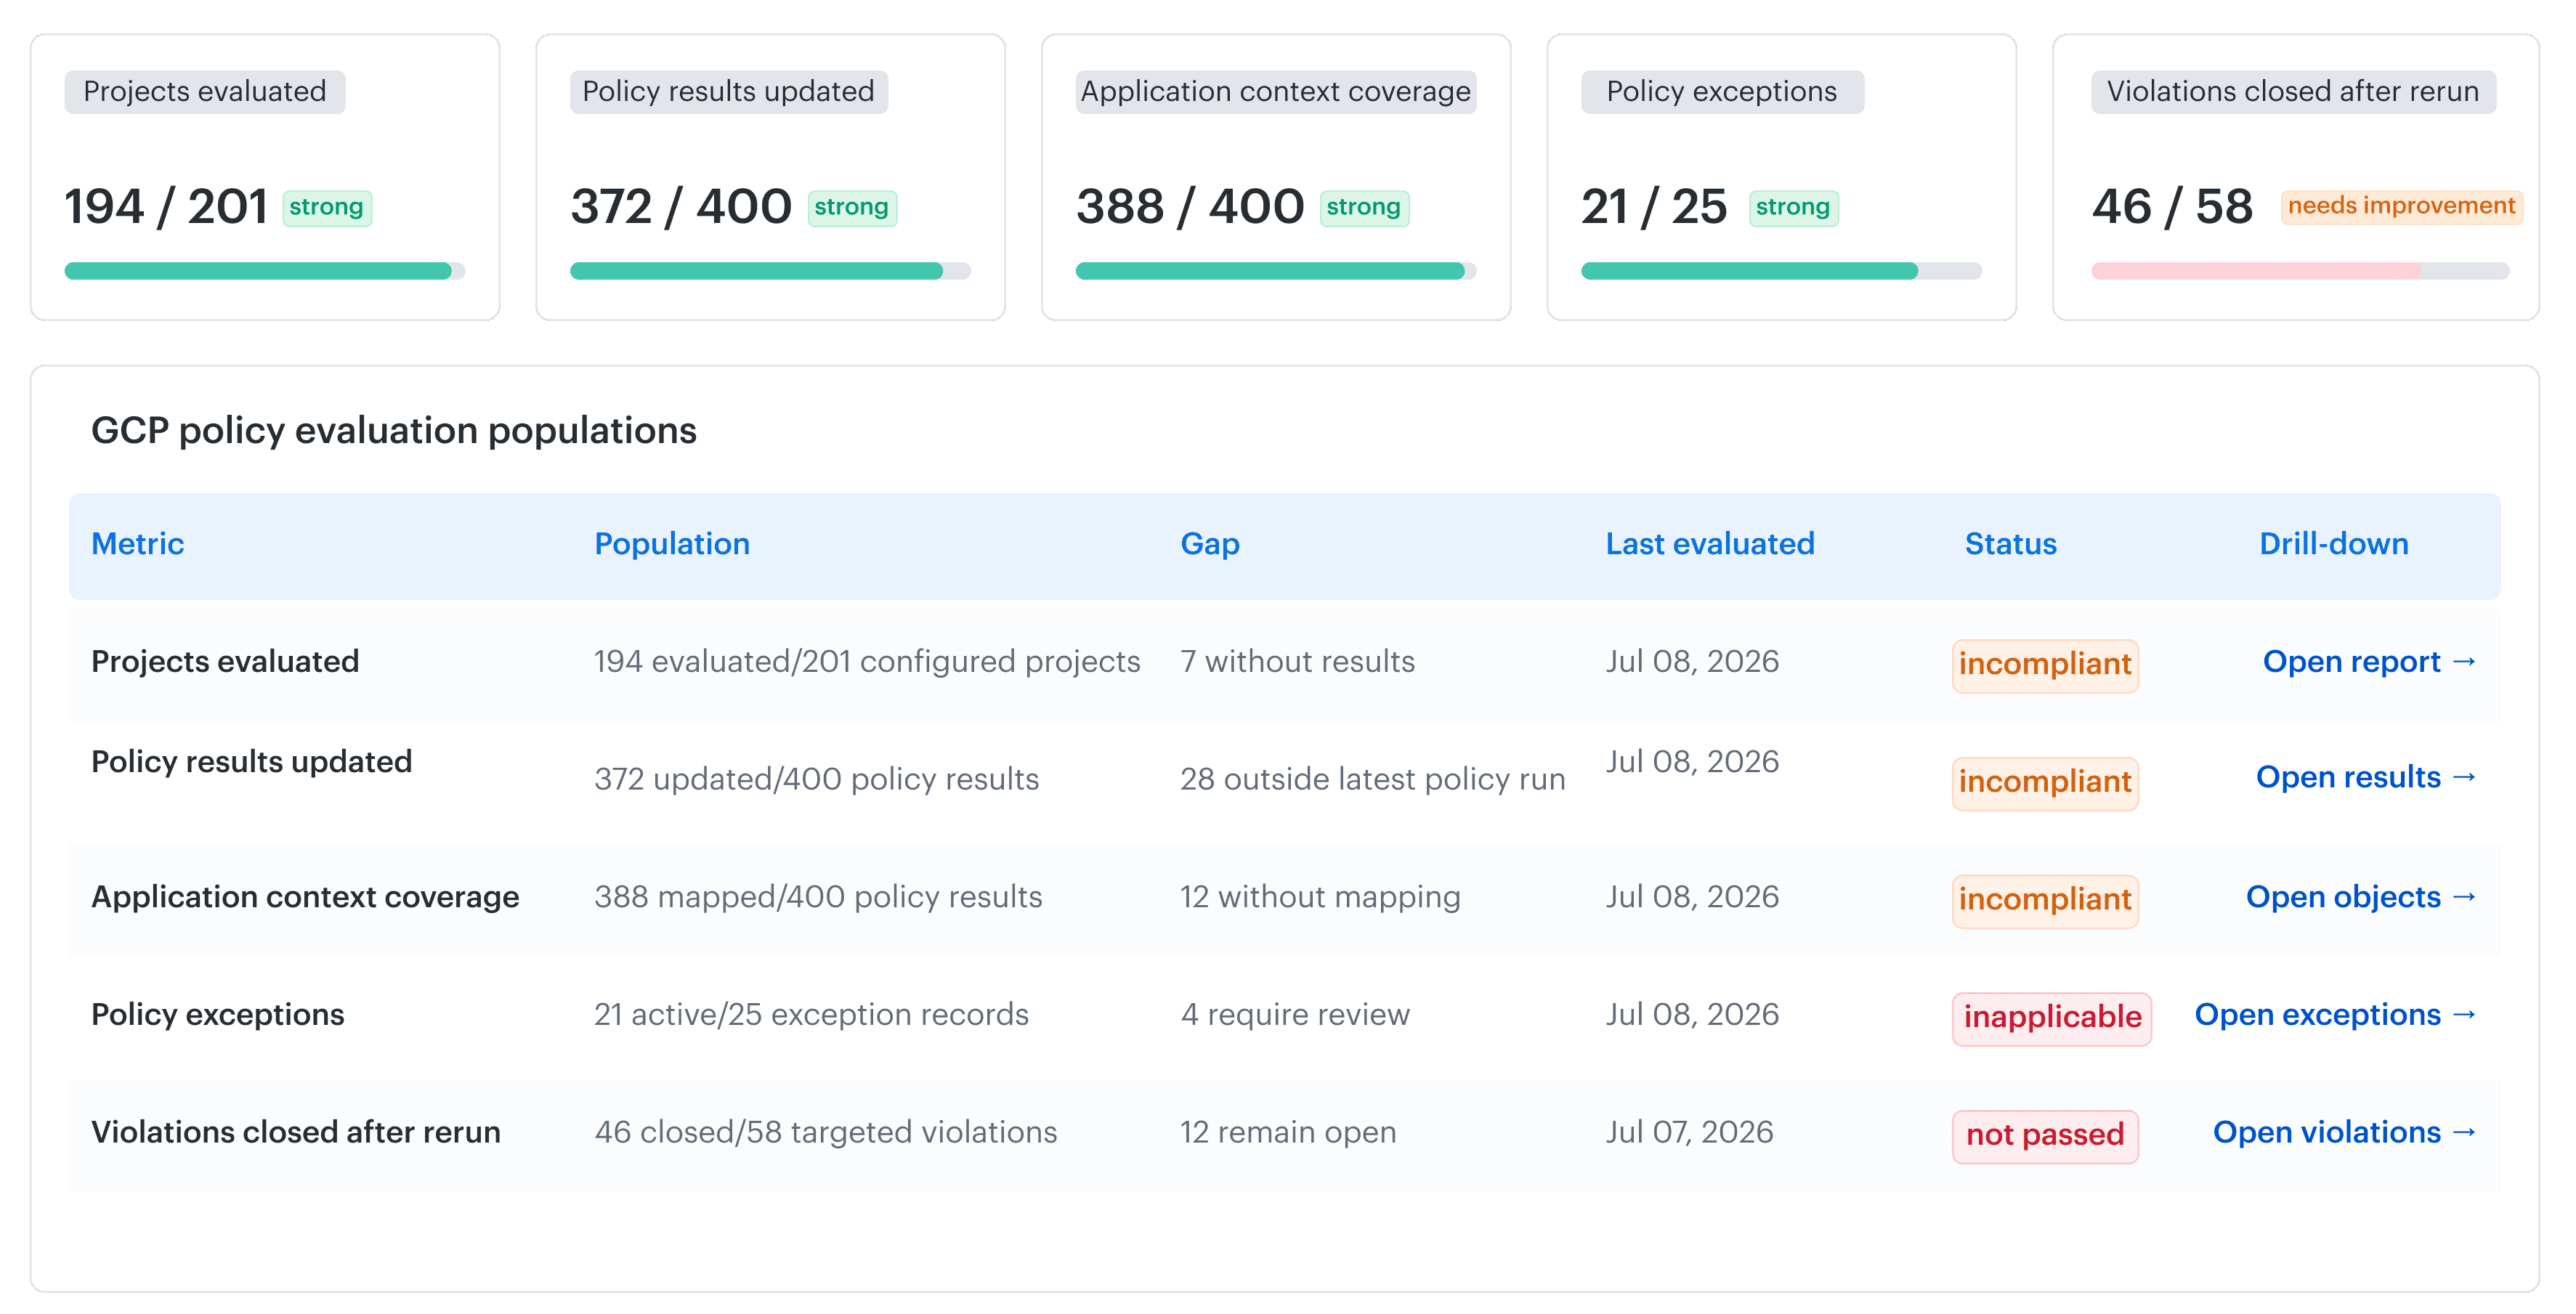The width and height of the screenshot is (2576, 1314).
Task: Click '4 require review' gap cell
Action: click(x=1295, y=1015)
